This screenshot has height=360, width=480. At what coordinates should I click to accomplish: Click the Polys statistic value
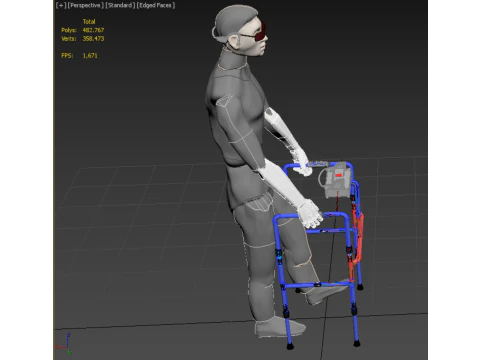[93, 30]
